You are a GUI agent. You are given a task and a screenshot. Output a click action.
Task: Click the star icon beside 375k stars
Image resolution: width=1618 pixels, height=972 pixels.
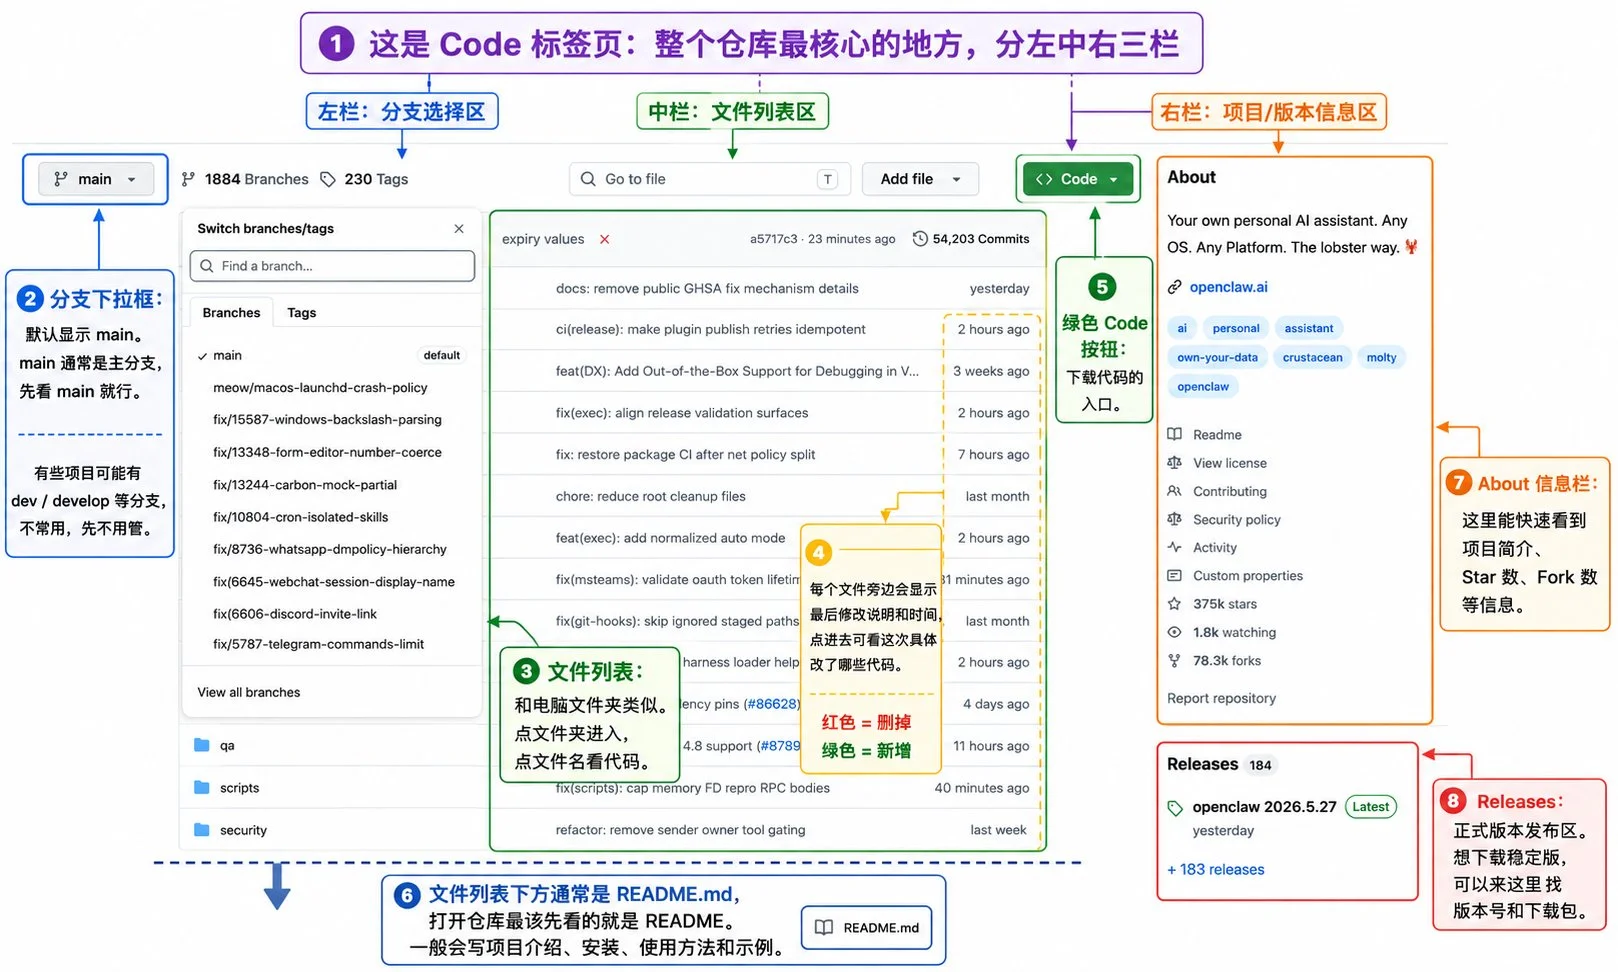1175,604
